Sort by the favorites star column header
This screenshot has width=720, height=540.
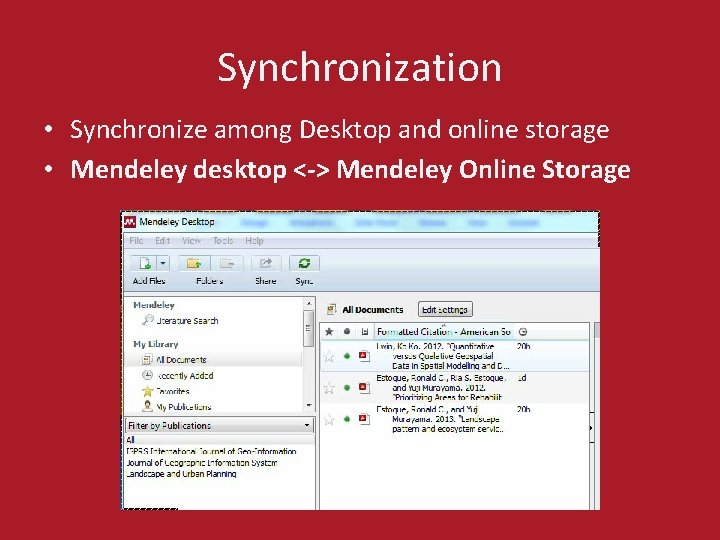click(329, 332)
